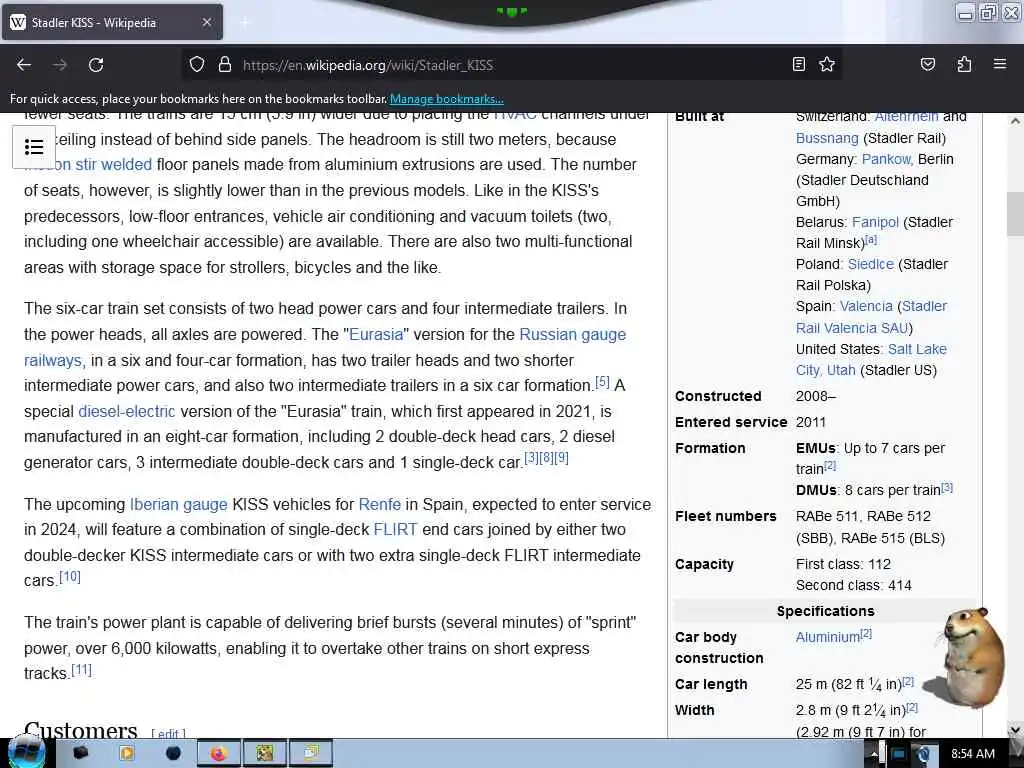
Task: Open the Bussnang link in infobox
Action: pyautogui.click(x=827, y=138)
